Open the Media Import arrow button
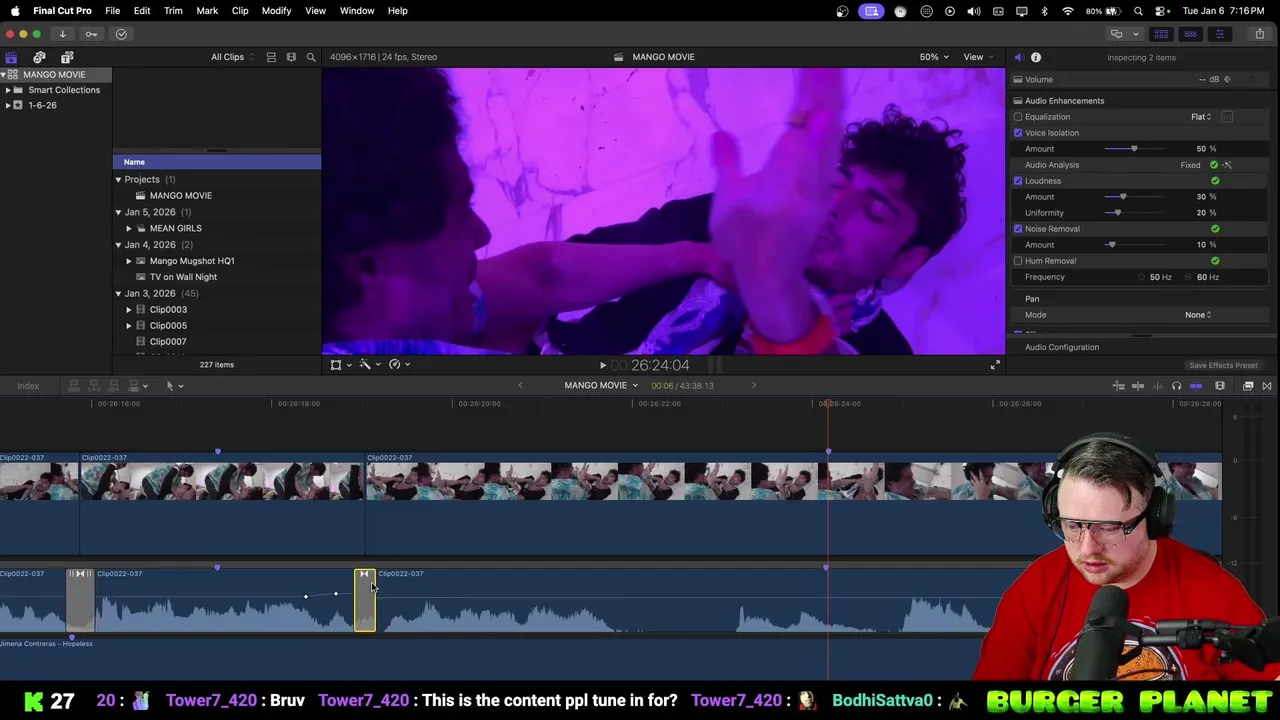1280x720 pixels. (x=62, y=34)
